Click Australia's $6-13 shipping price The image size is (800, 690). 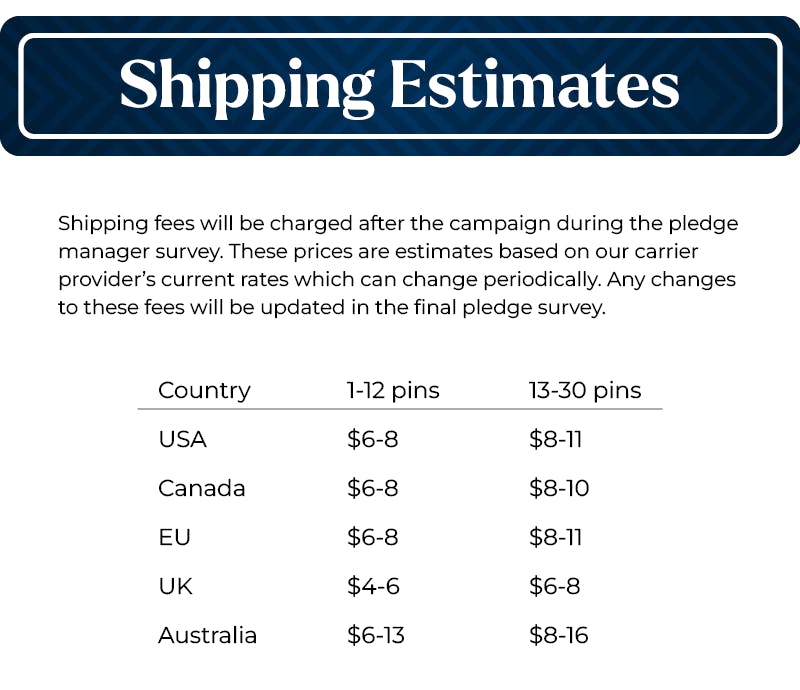pyautogui.click(x=376, y=635)
